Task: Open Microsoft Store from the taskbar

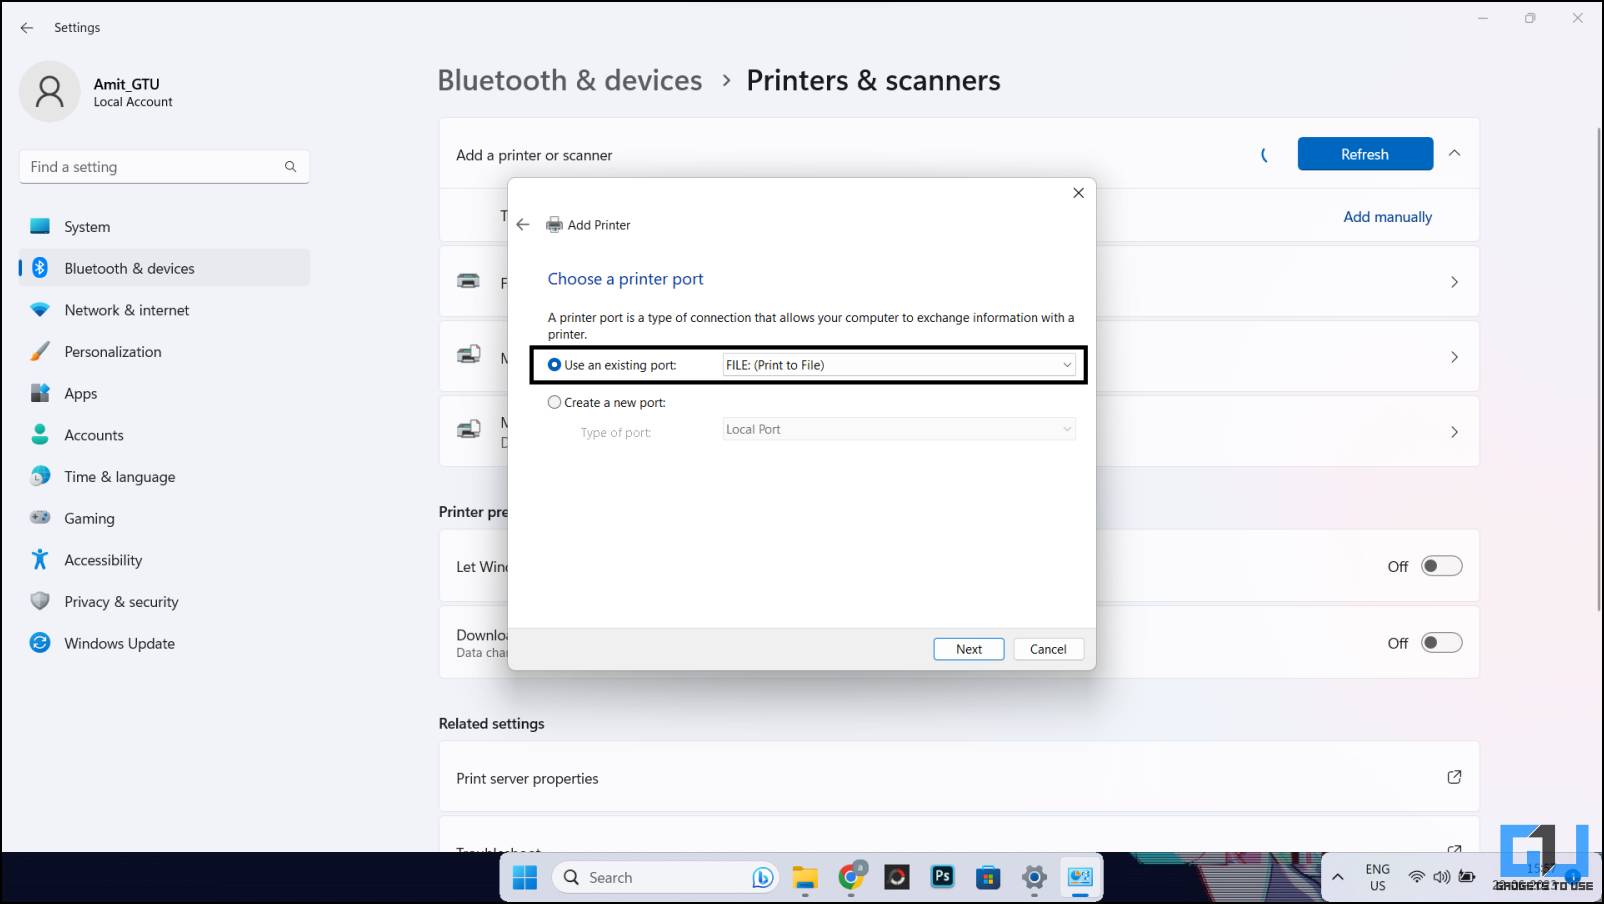Action: [988, 877]
